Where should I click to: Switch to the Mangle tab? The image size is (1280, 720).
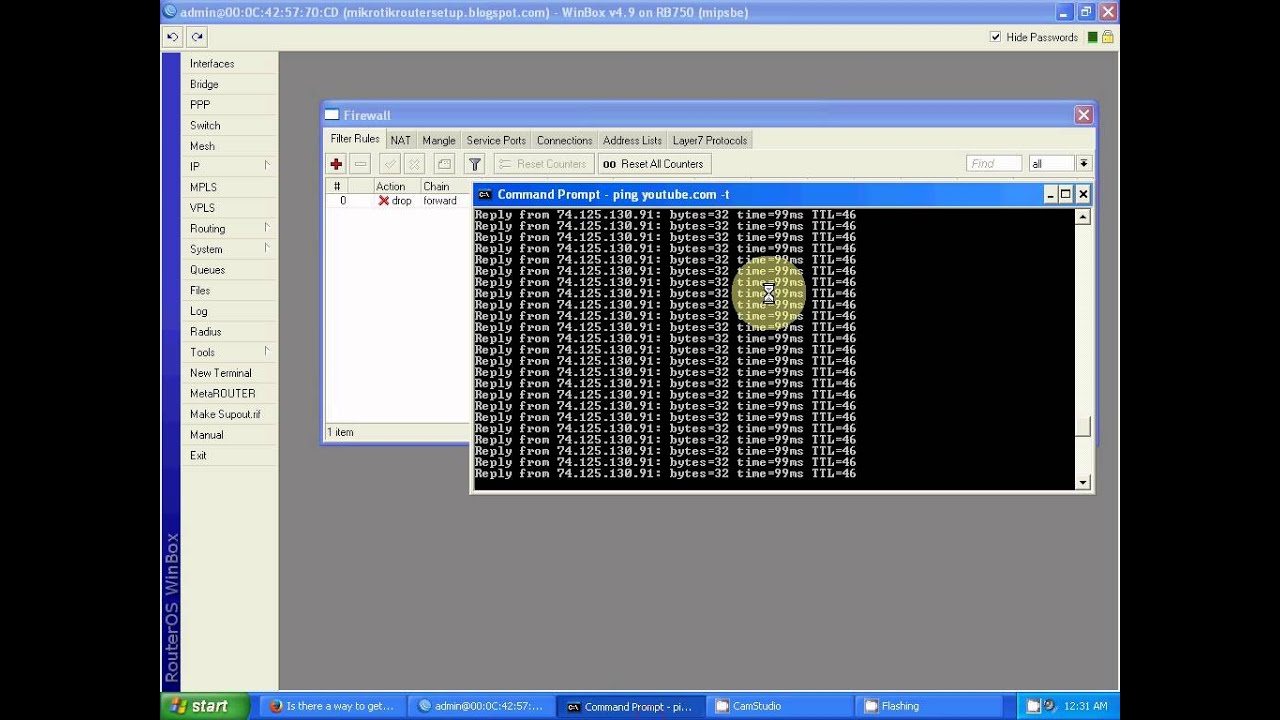point(438,140)
